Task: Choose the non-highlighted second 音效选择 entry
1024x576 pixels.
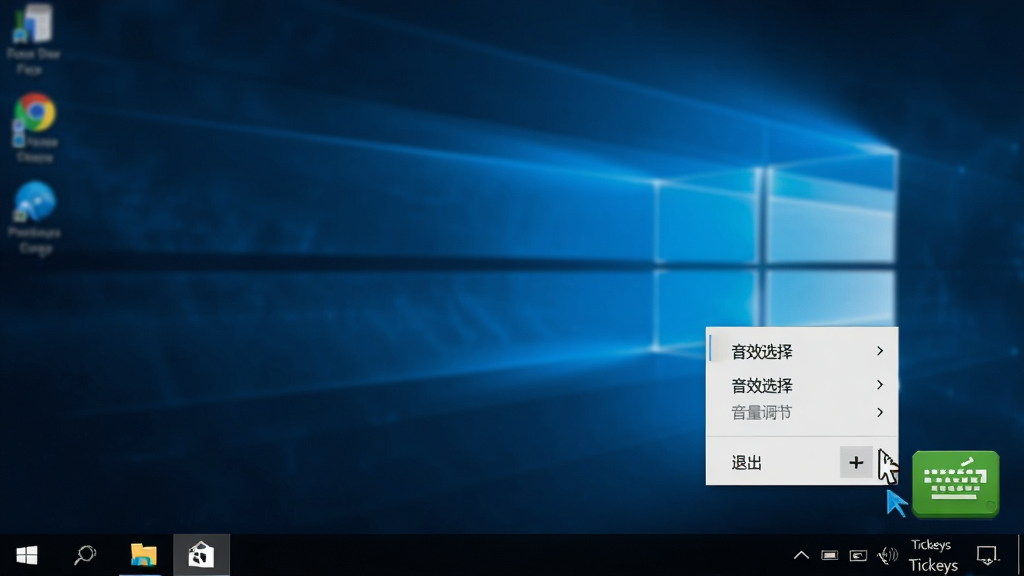Action: [802, 385]
